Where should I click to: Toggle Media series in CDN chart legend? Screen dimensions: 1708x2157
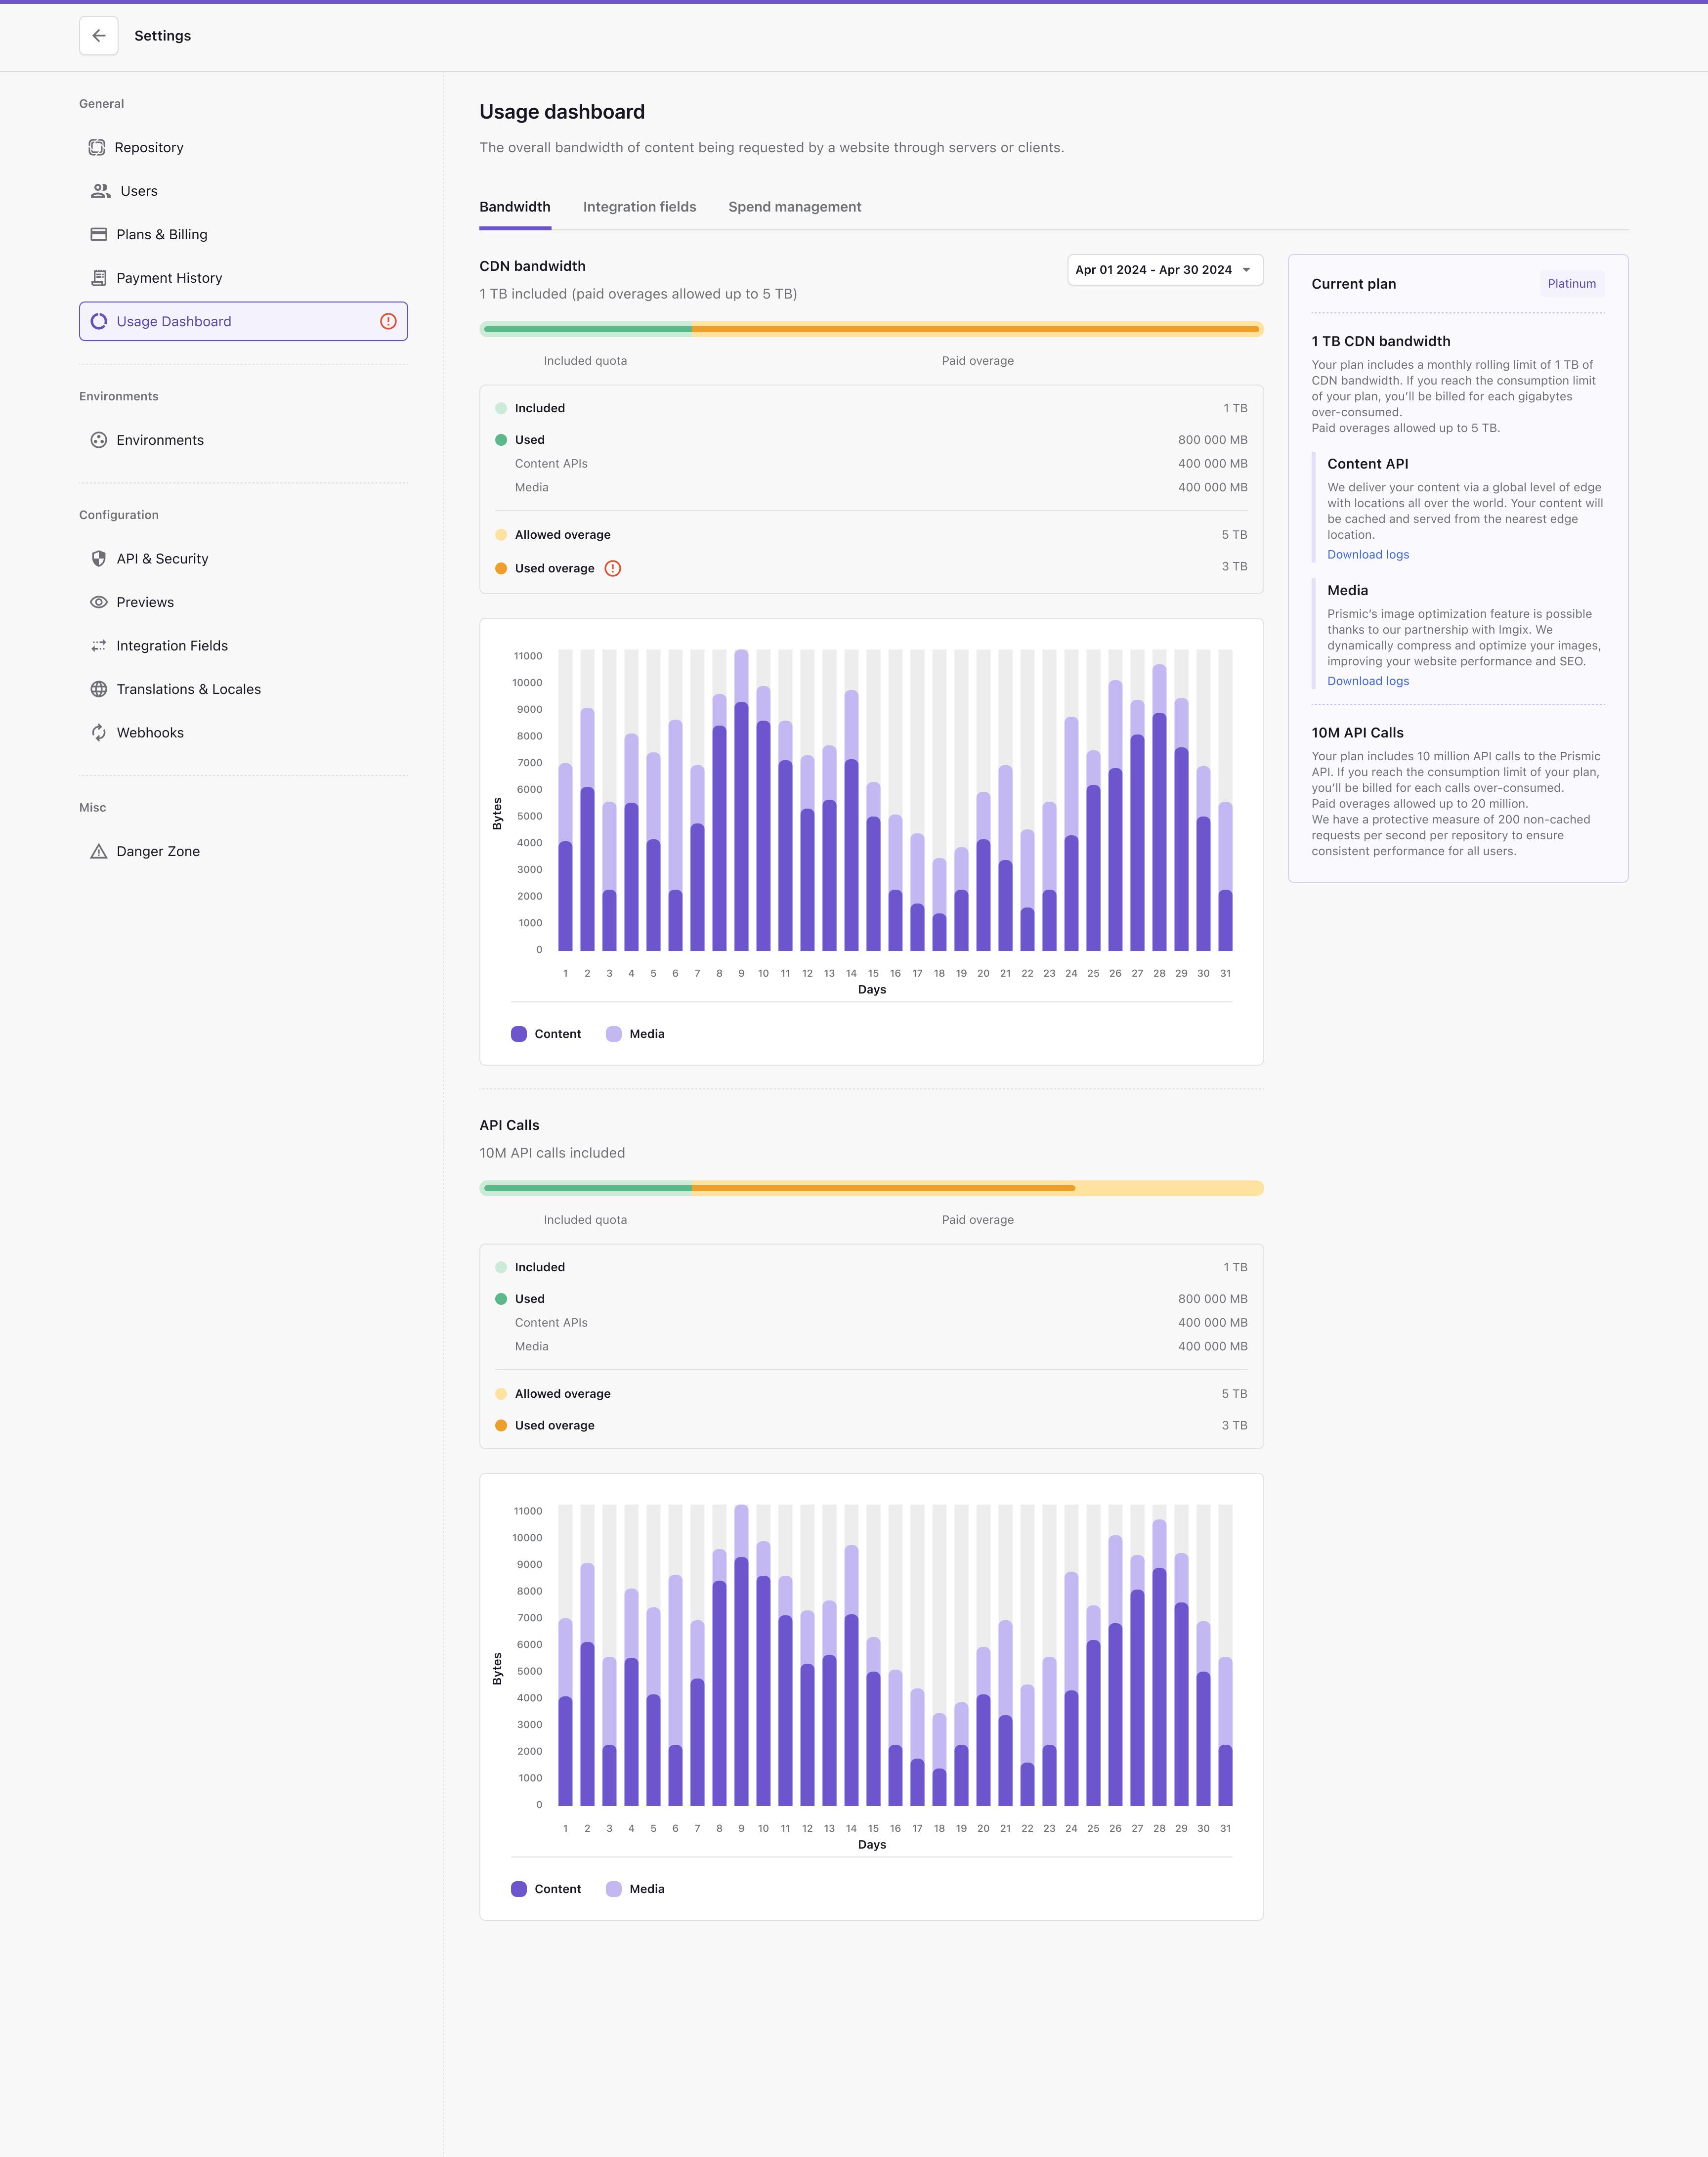(635, 1034)
